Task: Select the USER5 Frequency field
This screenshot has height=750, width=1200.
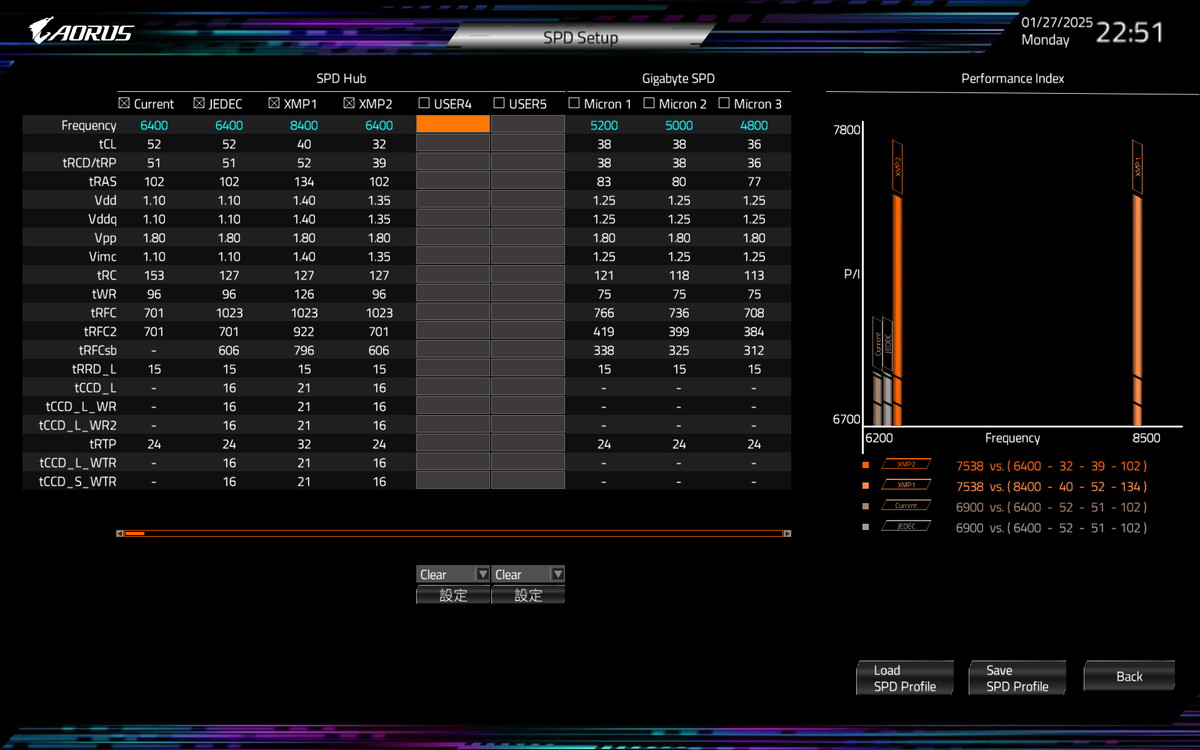Action: tap(528, 125)
